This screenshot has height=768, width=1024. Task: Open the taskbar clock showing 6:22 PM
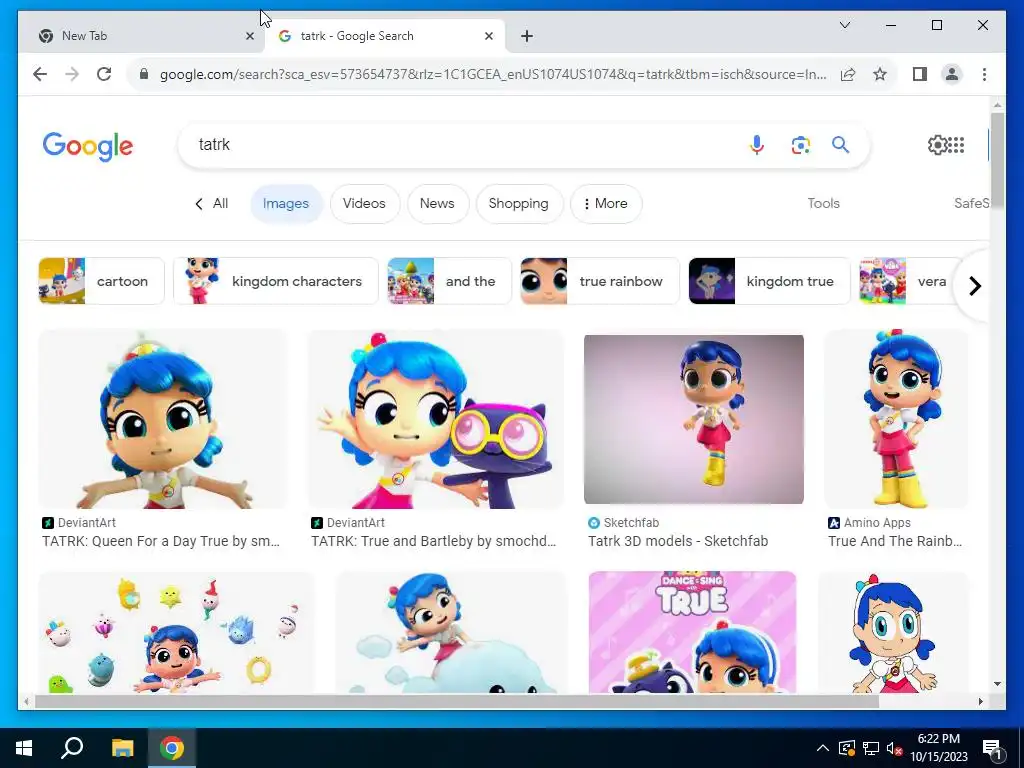point(938,748)
